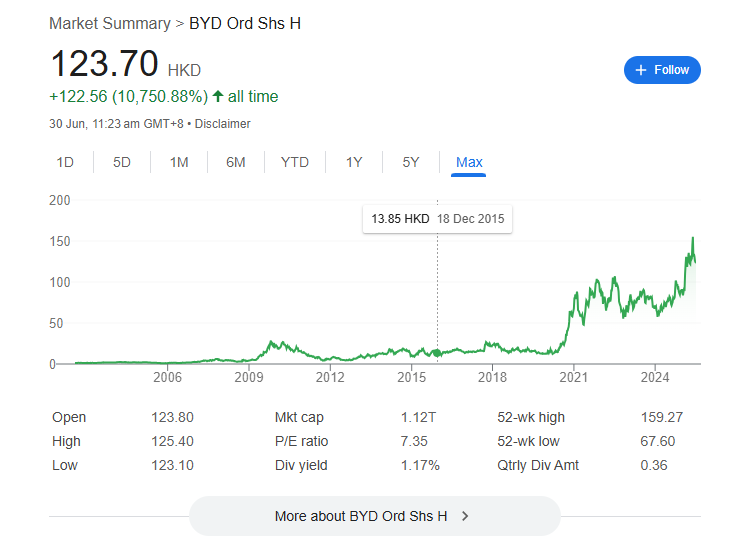Viewport: 751px width, 559px height.
Task: Click the plus icon in Follow button
Action: point(640,70)
